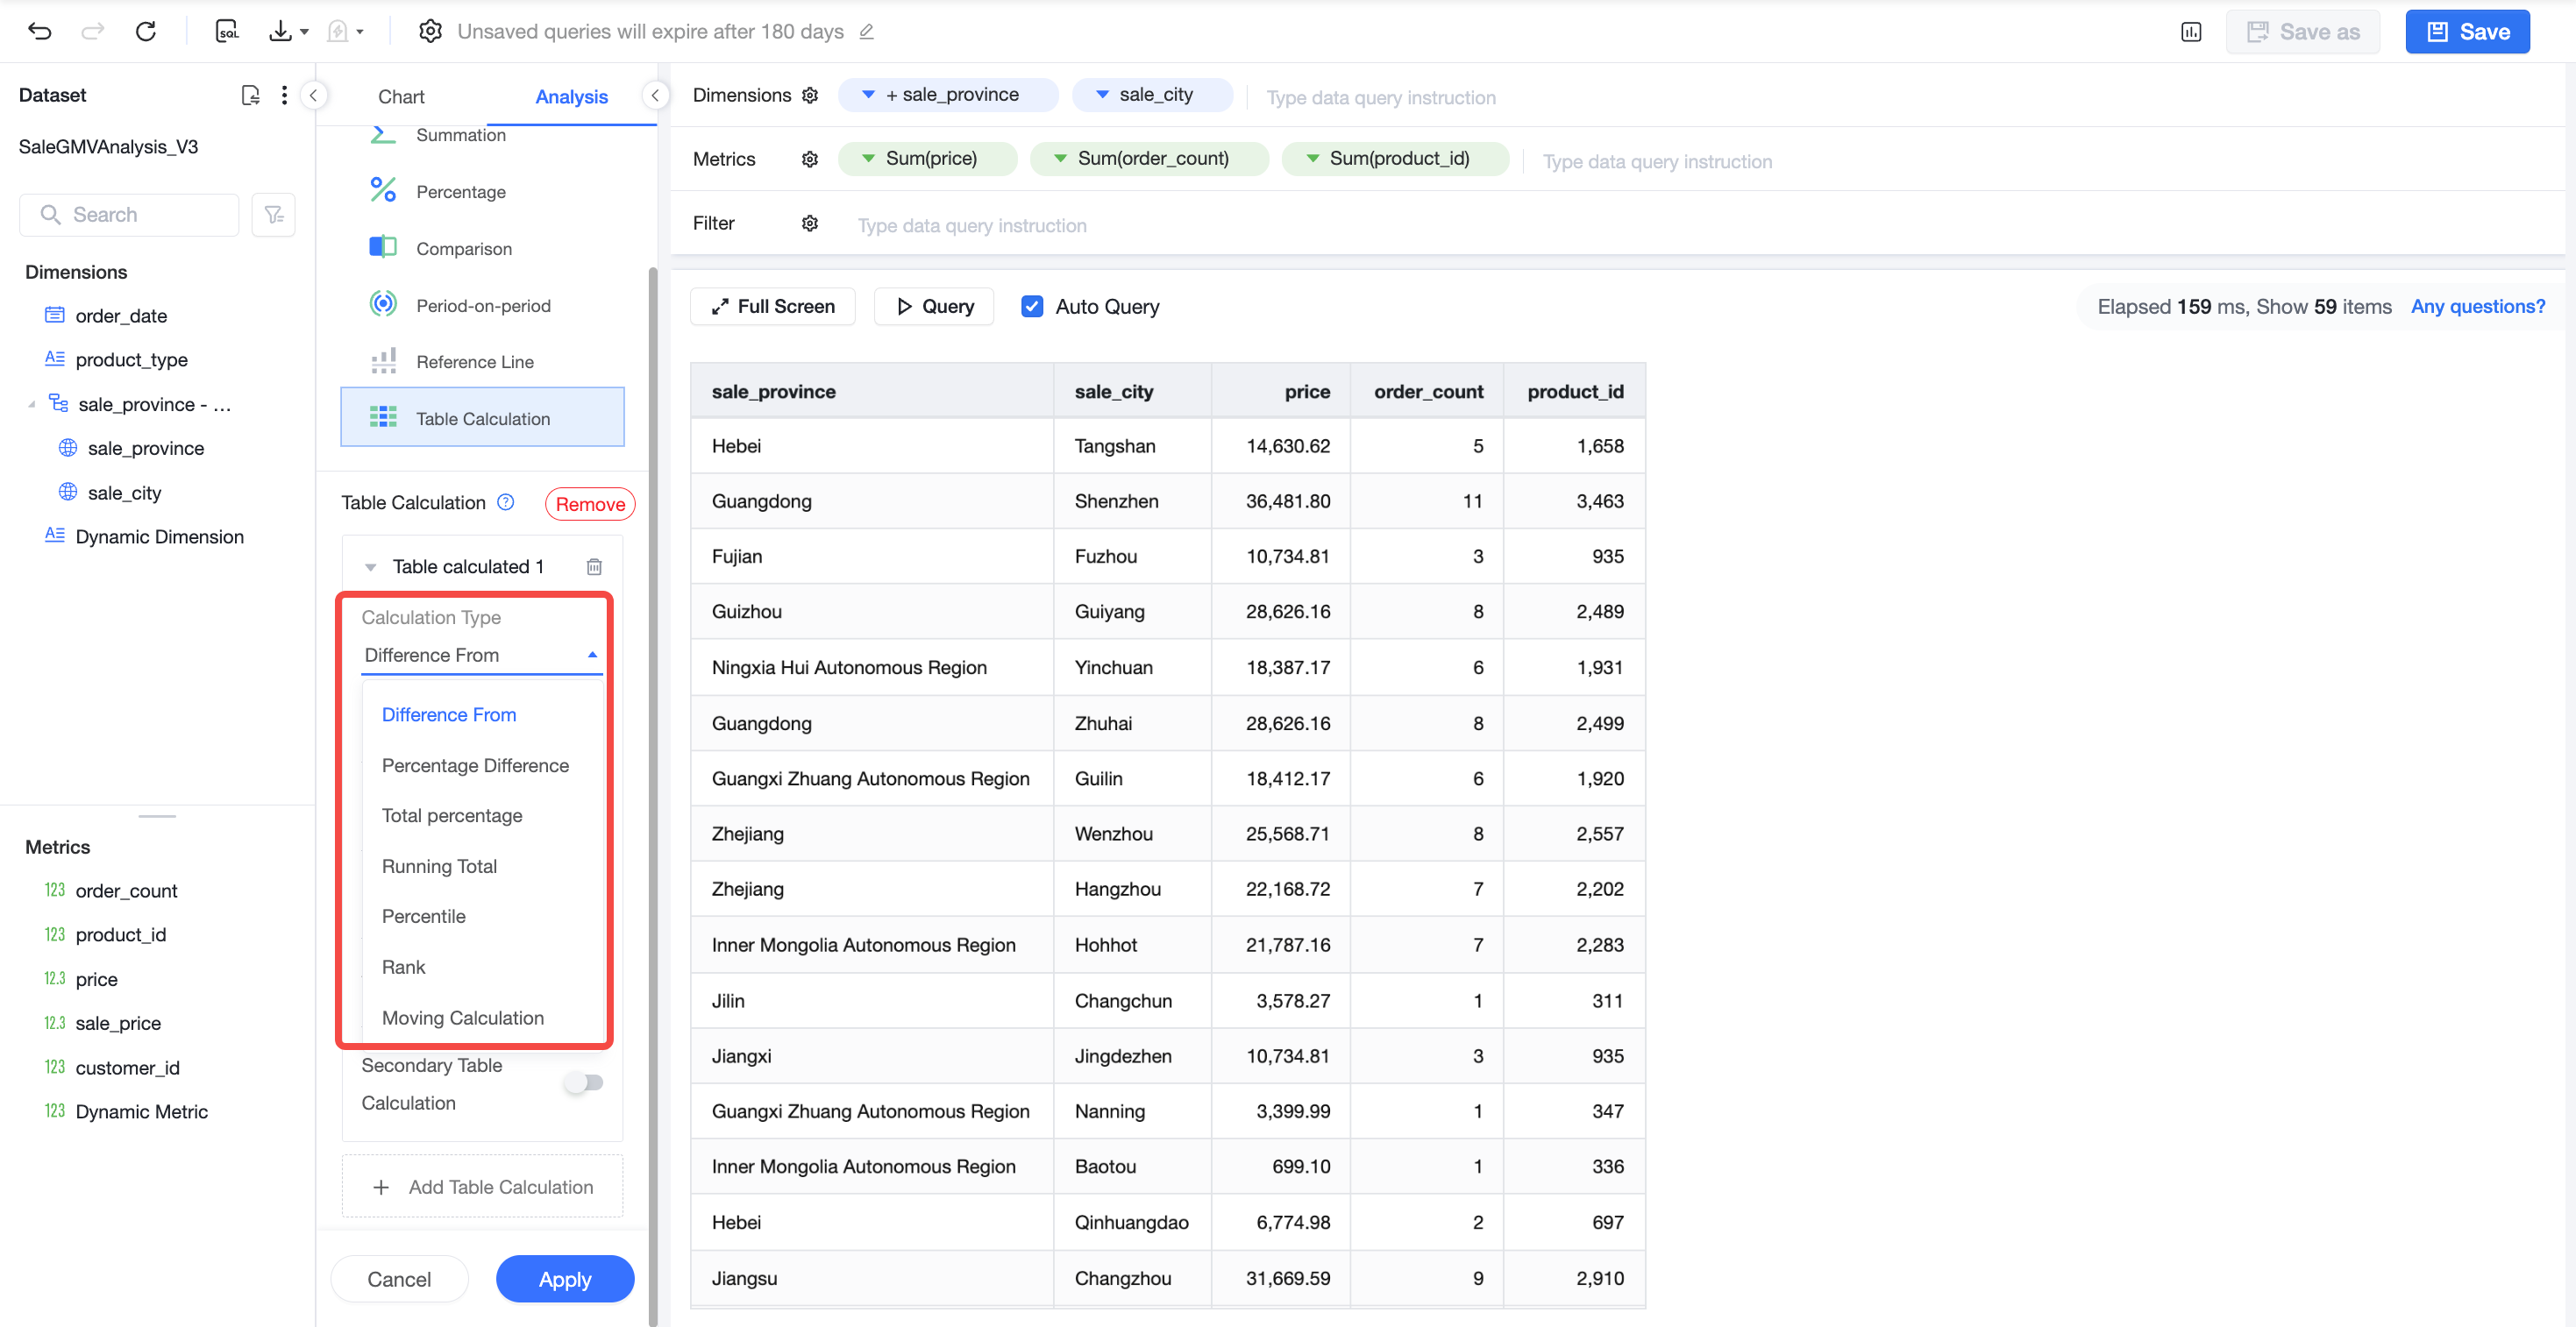
Task: Collapse the Table calculated 1 section
Action: point(371,567)
